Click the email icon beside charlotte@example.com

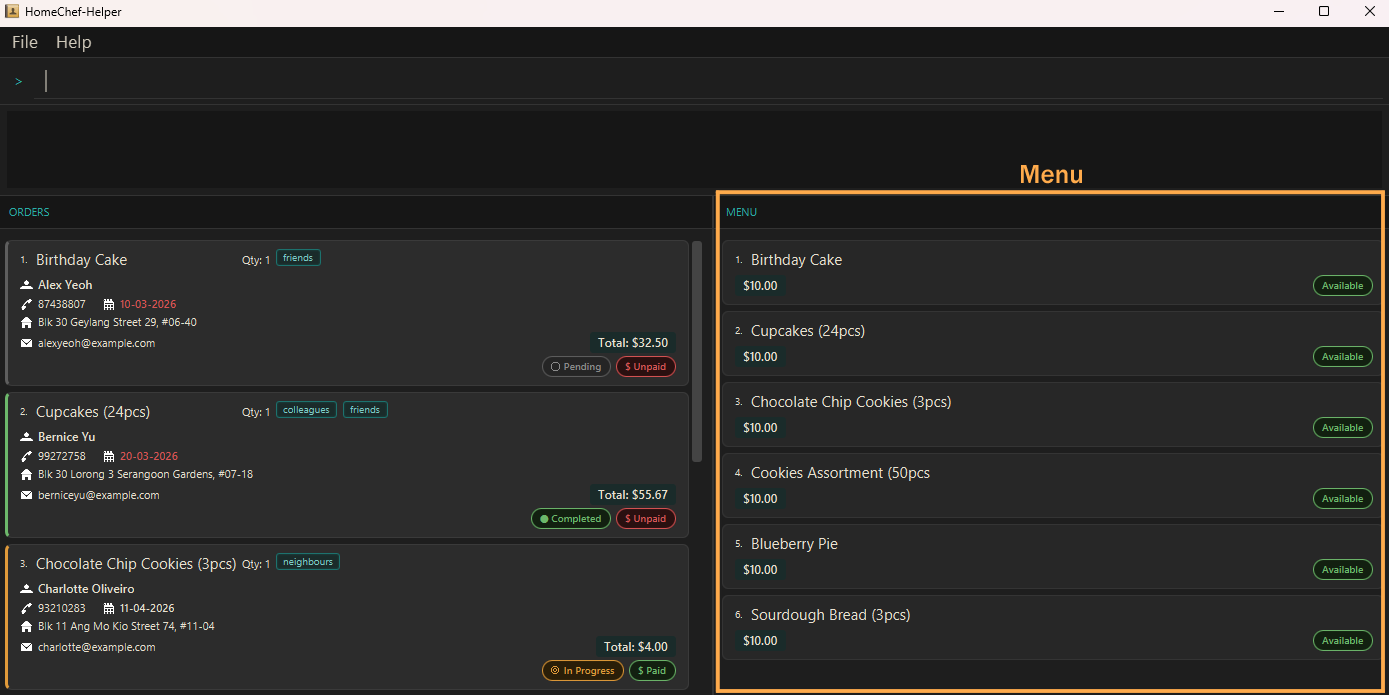pos(26,647)
